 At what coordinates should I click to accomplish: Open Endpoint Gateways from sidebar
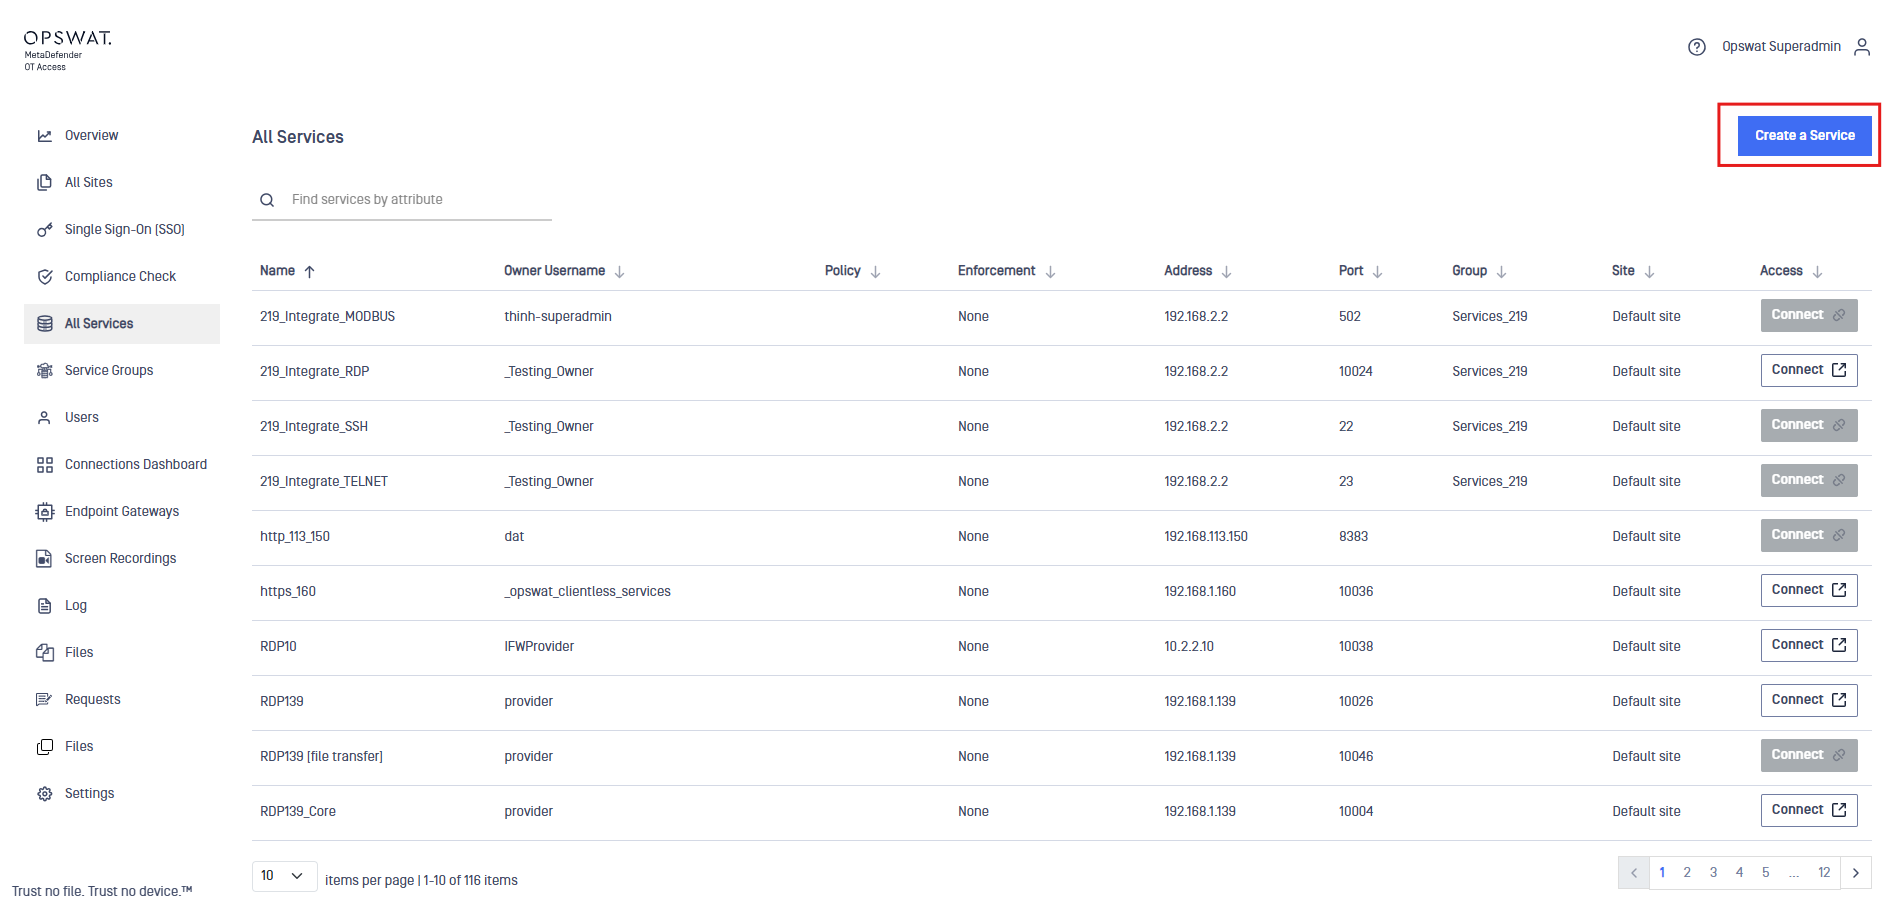(121, 512)
